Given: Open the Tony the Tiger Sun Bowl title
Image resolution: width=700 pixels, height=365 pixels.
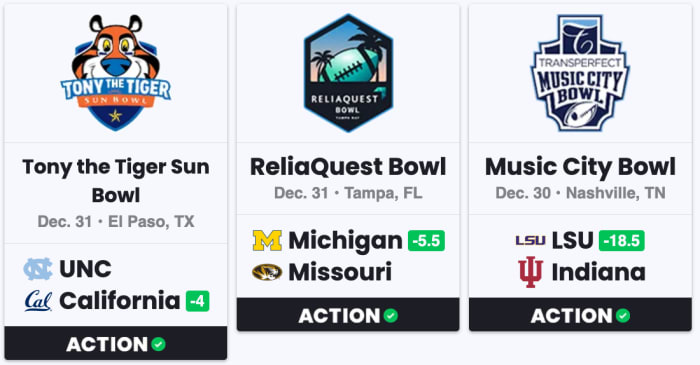Looking at the screenshot, I should (x=116, y=181).
